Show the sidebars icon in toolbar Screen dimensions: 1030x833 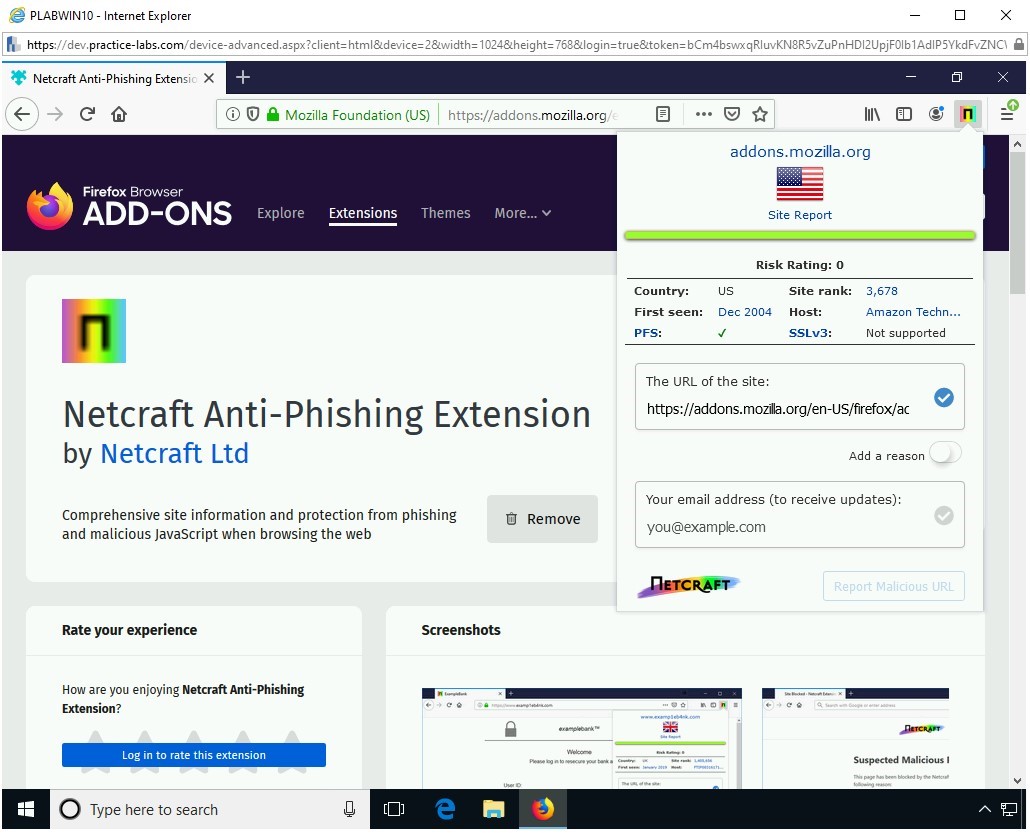[904, 114]
